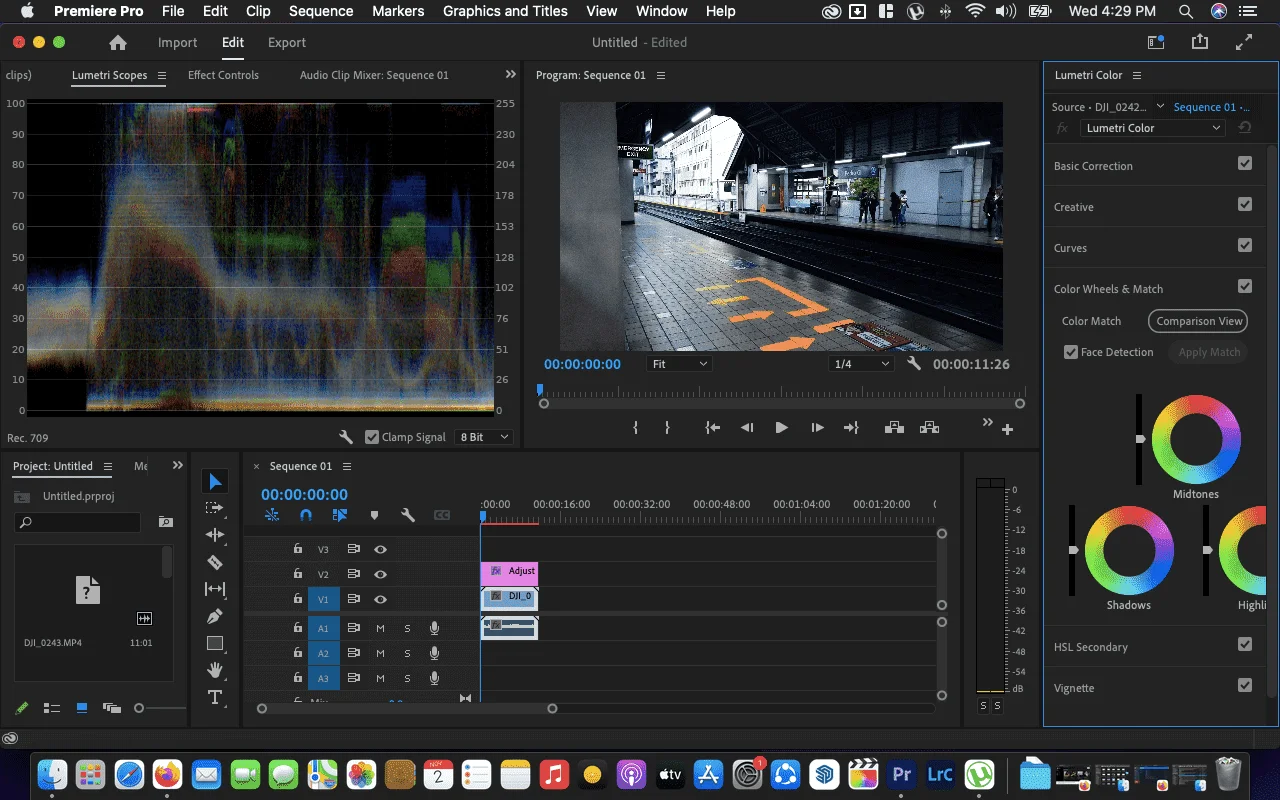Click Add Marker icon in timeline
The width and height of the screenshot is (1280, 800).
click(x=374, y=515)
